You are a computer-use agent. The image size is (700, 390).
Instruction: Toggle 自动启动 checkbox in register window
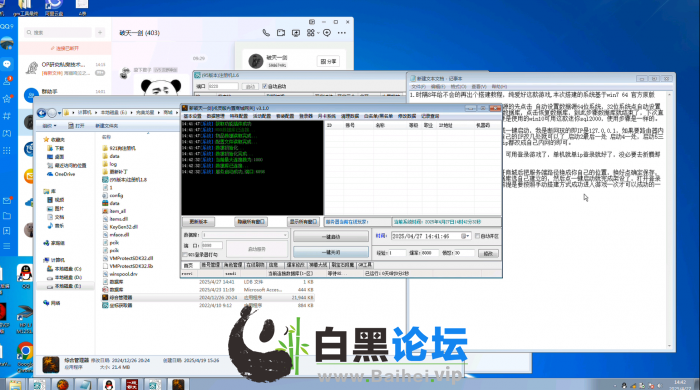(265, 86)
